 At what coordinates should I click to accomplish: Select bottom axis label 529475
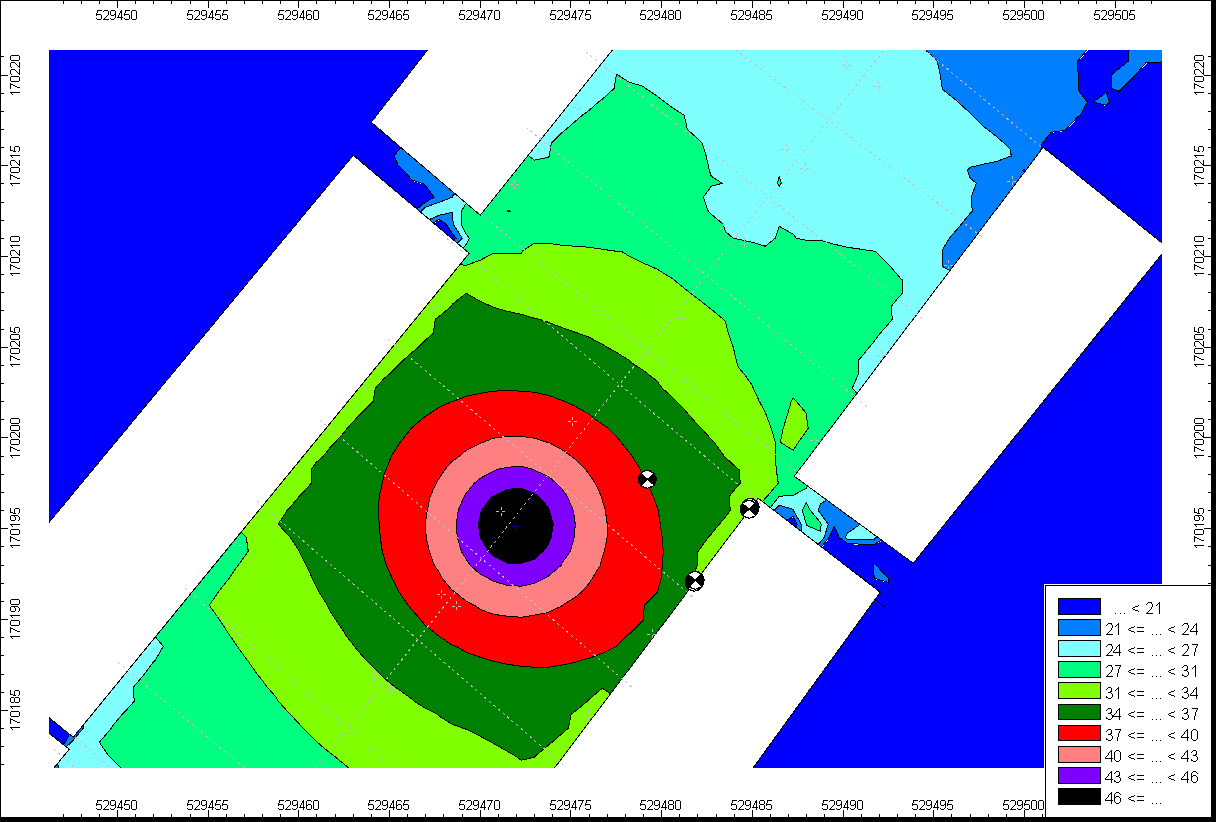(x=572, y=804)
